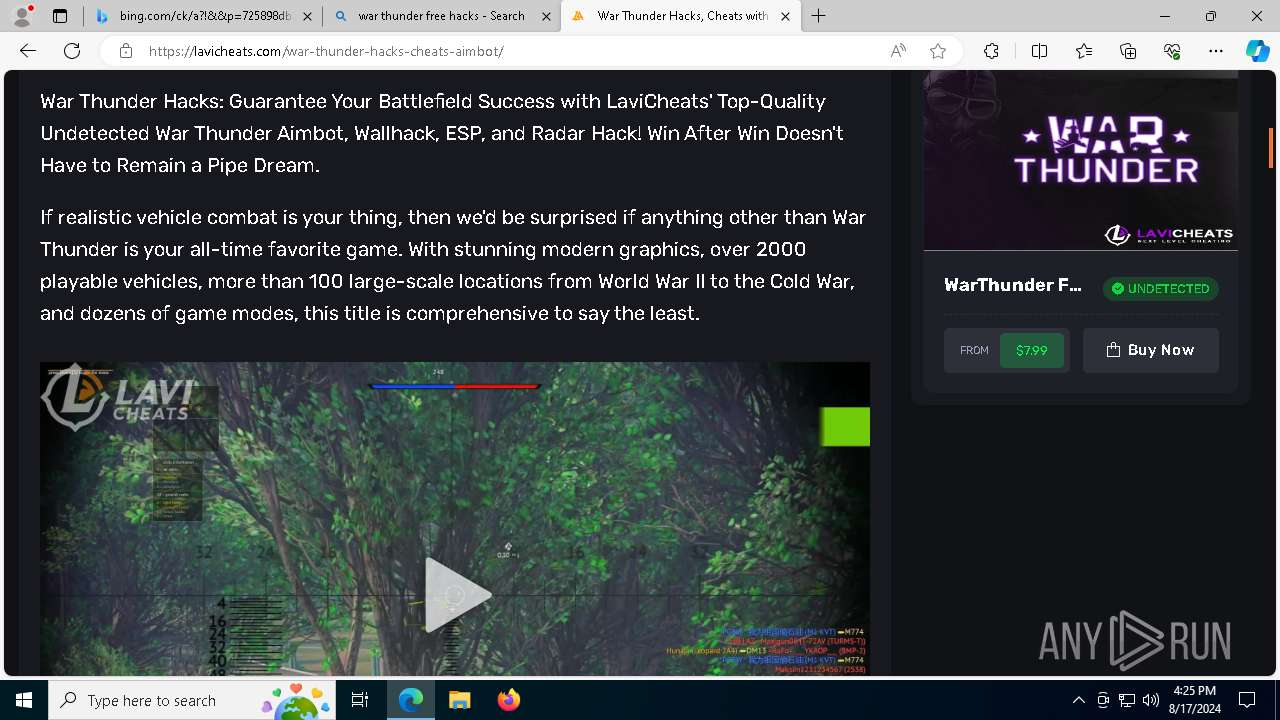Viewport: 1280px width, 720px height.
Task: Turn on Read aloud
Action: point(898,51)
